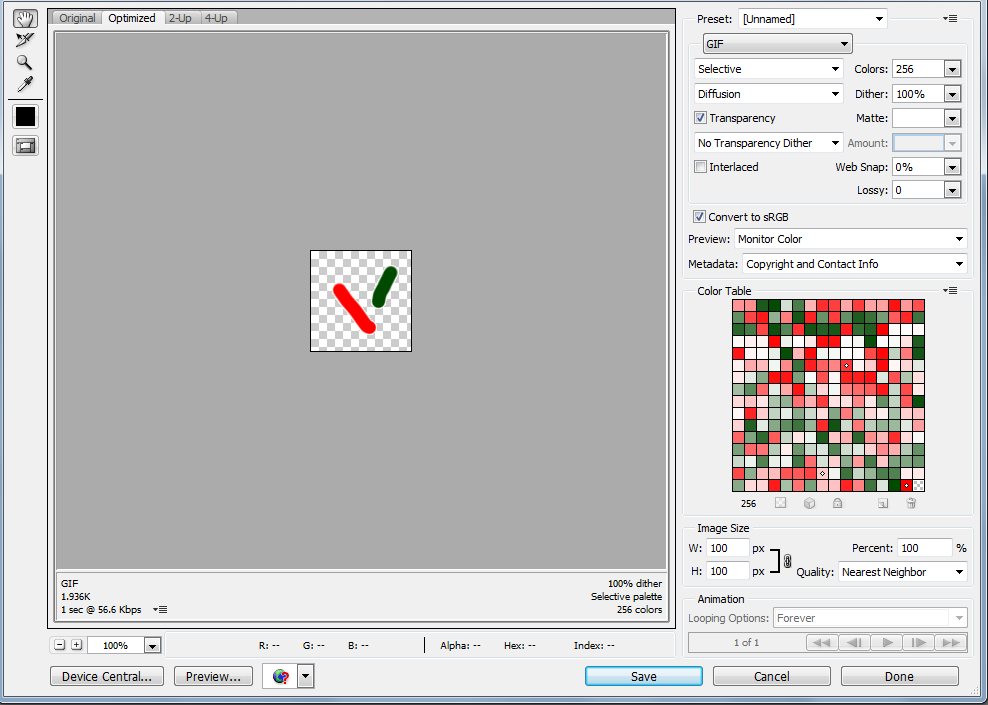Viewport: 988px width, 705px height.
Task: Open the Preset dropdown
Action: point(813,19)
